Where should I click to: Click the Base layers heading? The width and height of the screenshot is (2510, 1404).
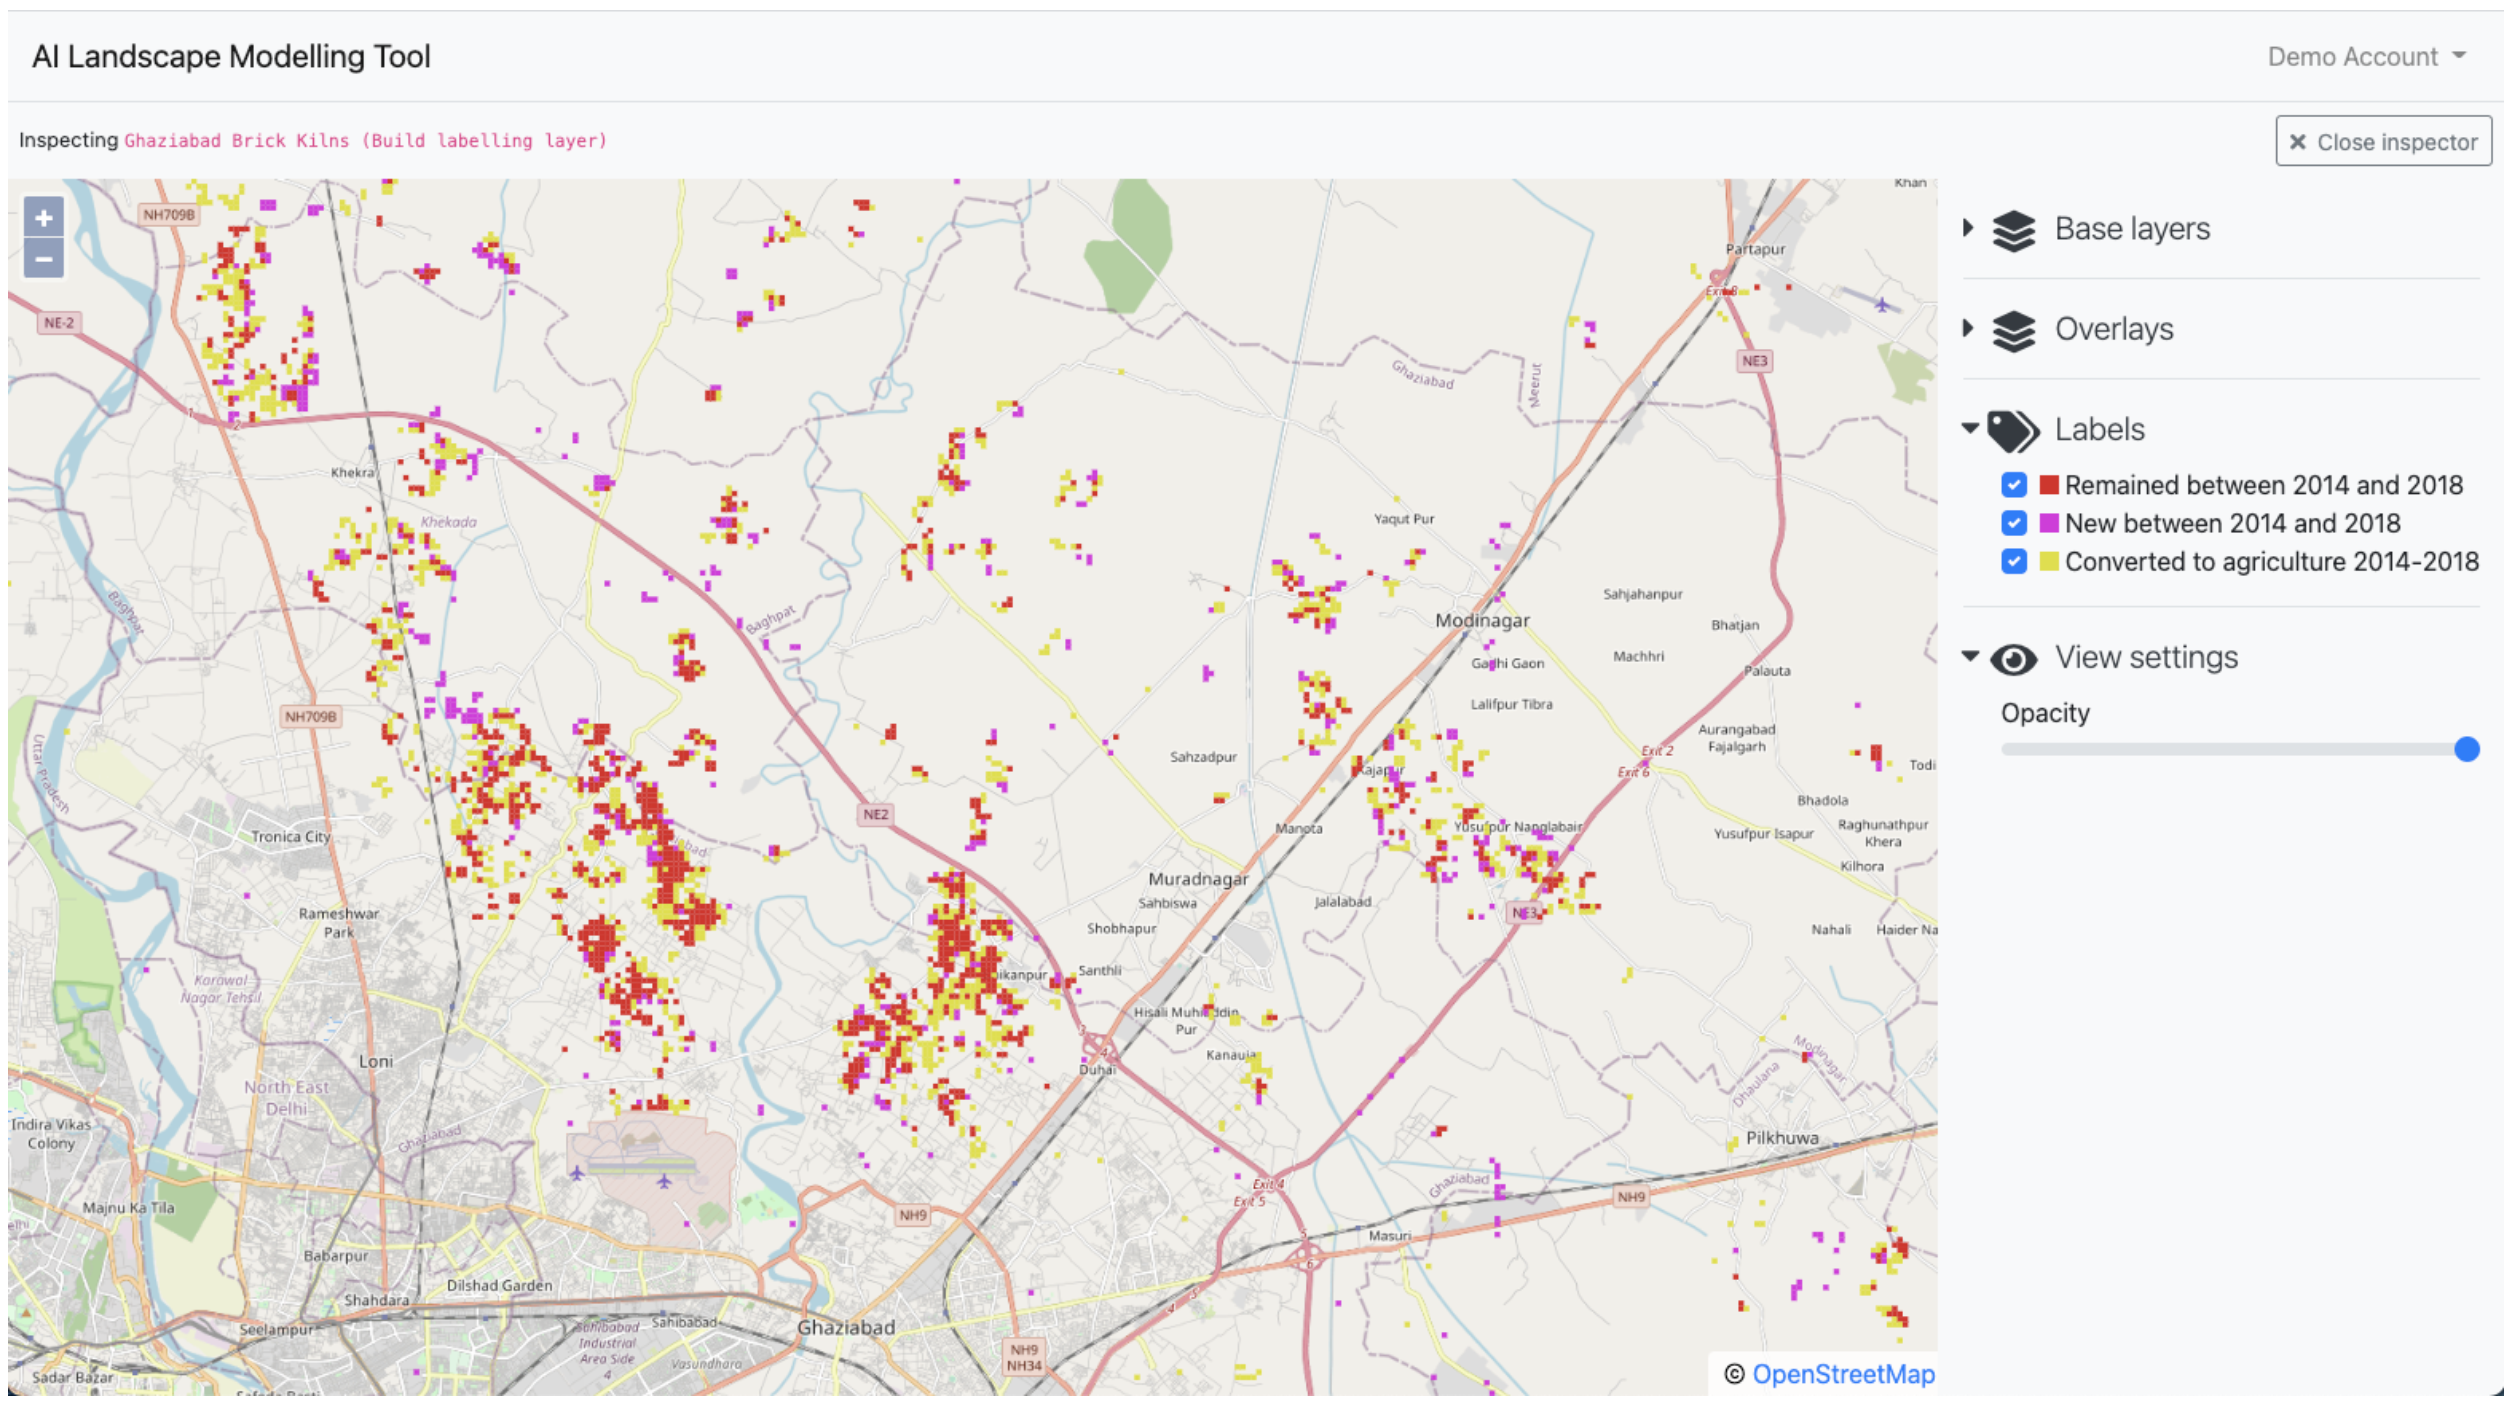2132,229
